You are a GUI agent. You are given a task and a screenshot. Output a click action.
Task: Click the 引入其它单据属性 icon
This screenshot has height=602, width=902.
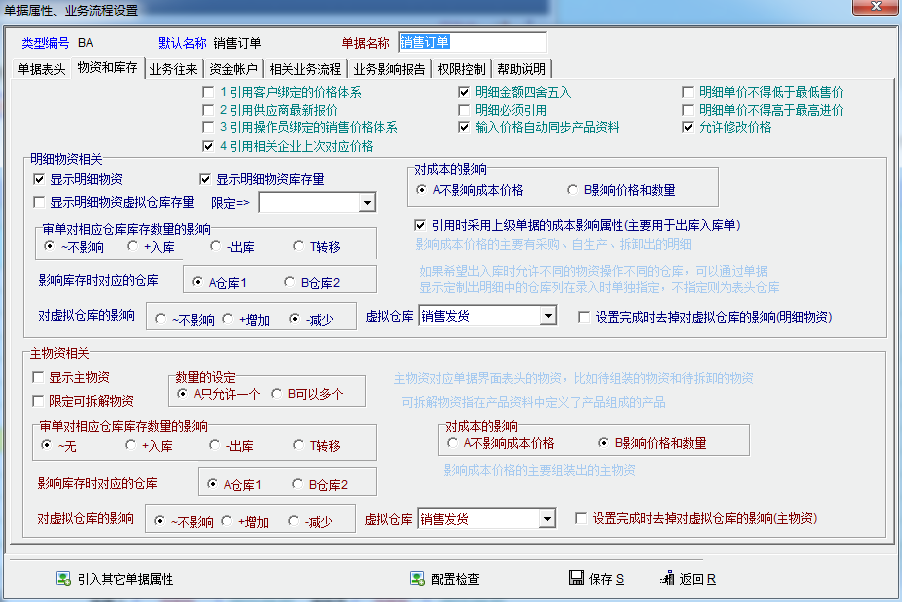(63, 579)
